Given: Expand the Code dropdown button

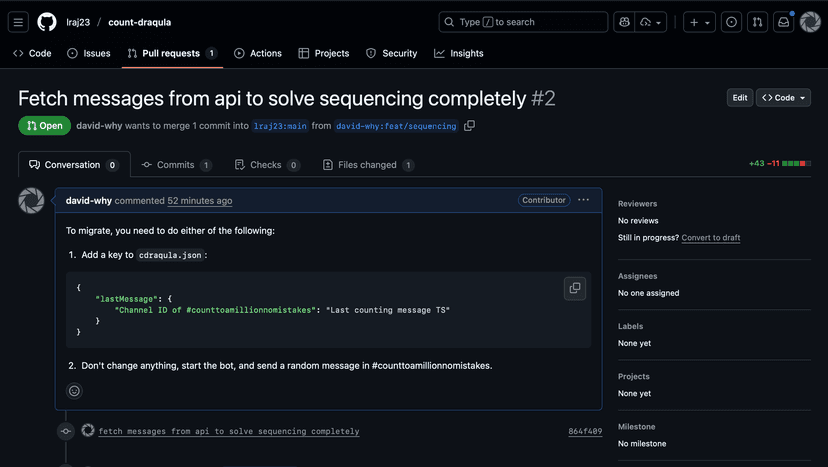Looking at the screenshot, I should (x=783, y=98).
